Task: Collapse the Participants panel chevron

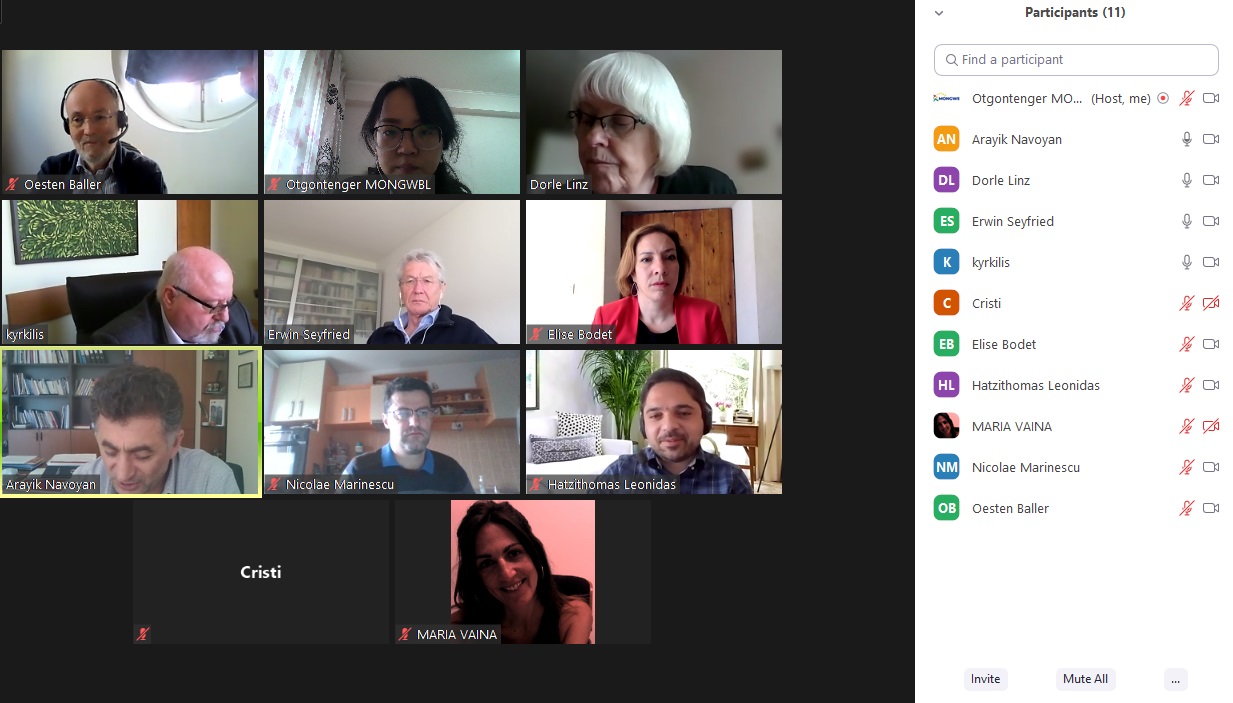Action: tap(939, 13)
